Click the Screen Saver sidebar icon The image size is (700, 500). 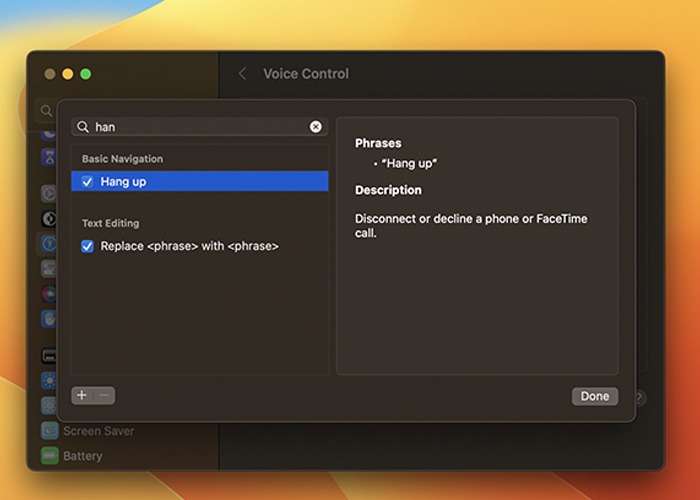pos(50,431)
